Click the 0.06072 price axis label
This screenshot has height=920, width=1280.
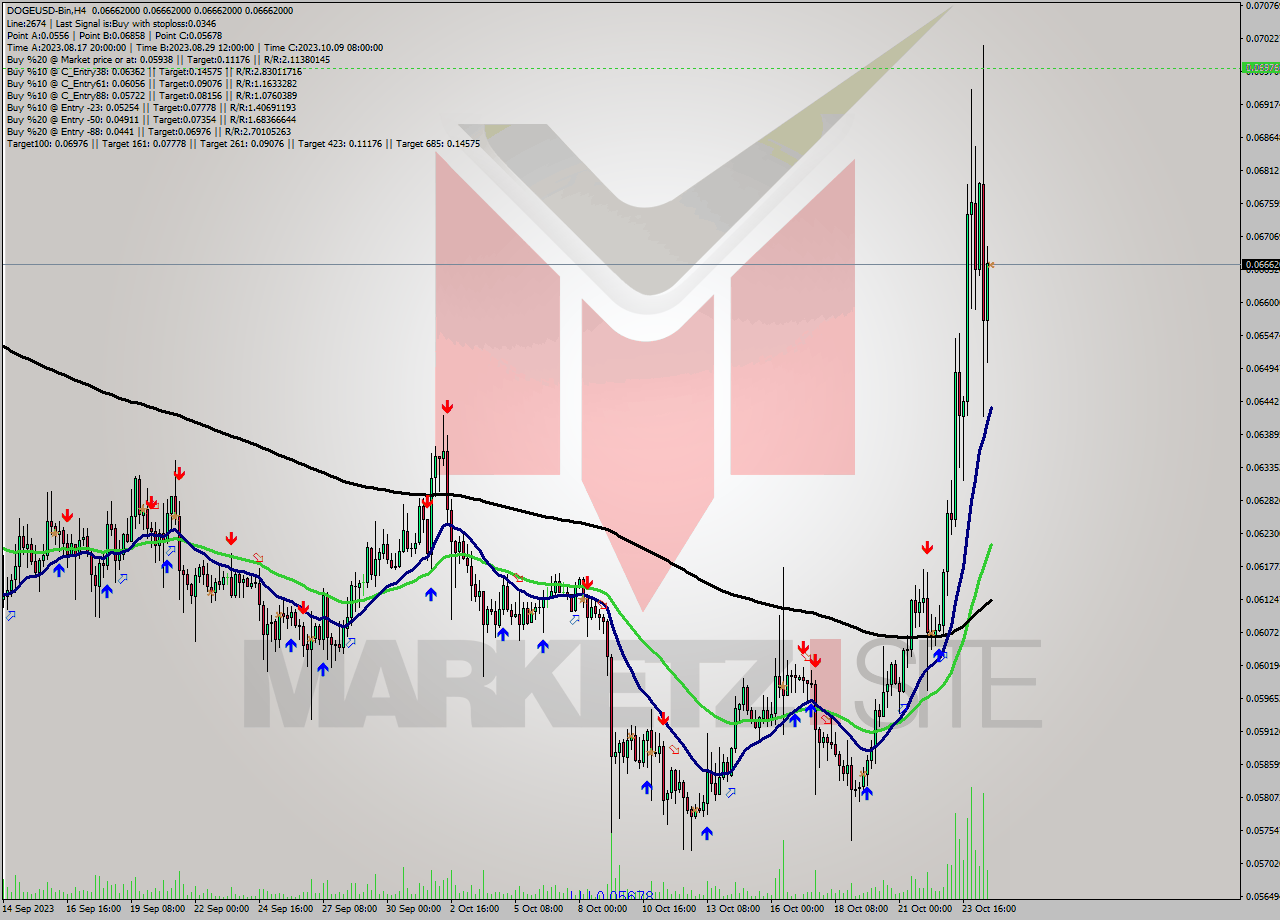coord(1262,632)
